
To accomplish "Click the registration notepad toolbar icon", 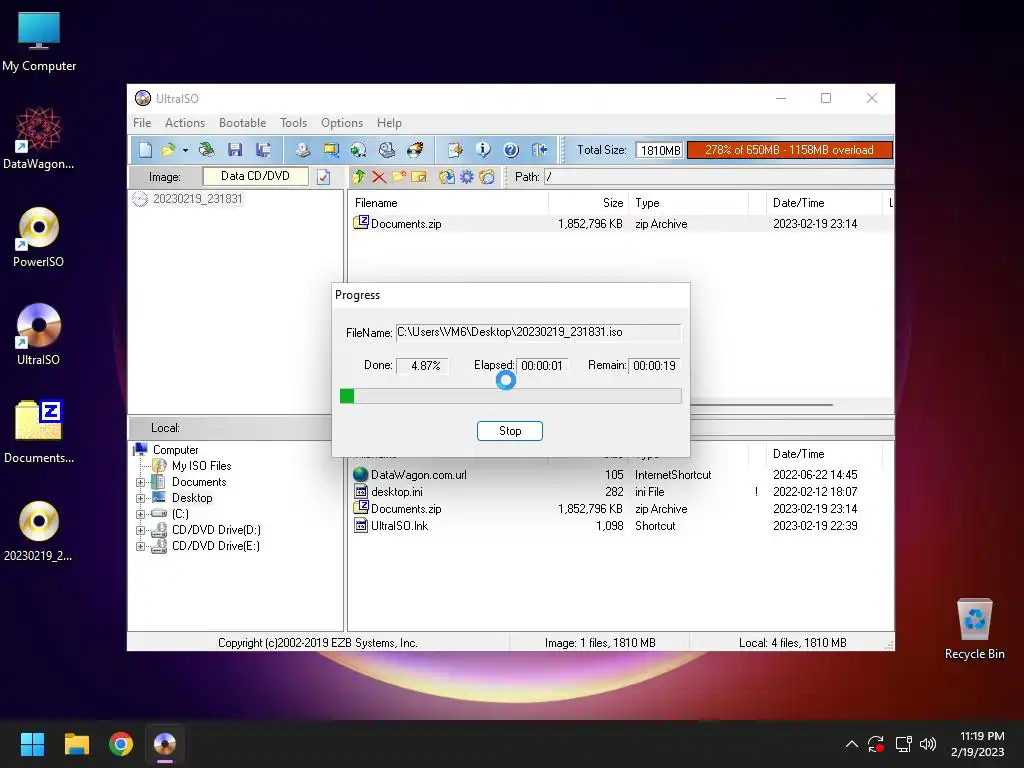I will (x=455, y=150).
